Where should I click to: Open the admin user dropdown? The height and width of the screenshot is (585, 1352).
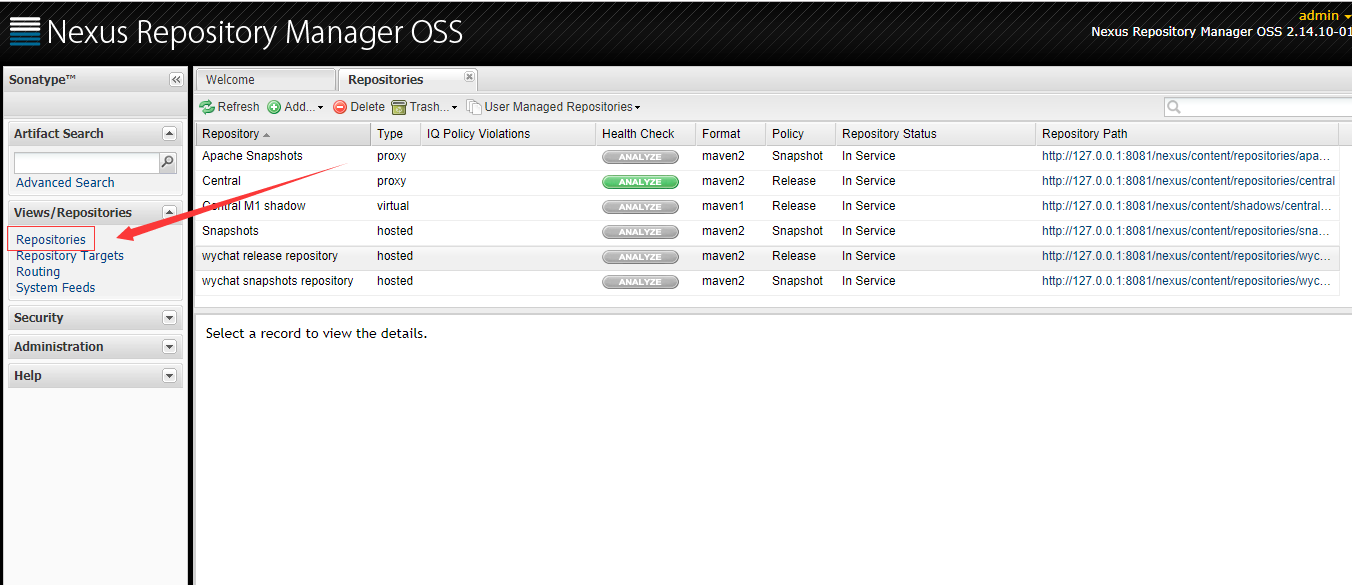1324,15
